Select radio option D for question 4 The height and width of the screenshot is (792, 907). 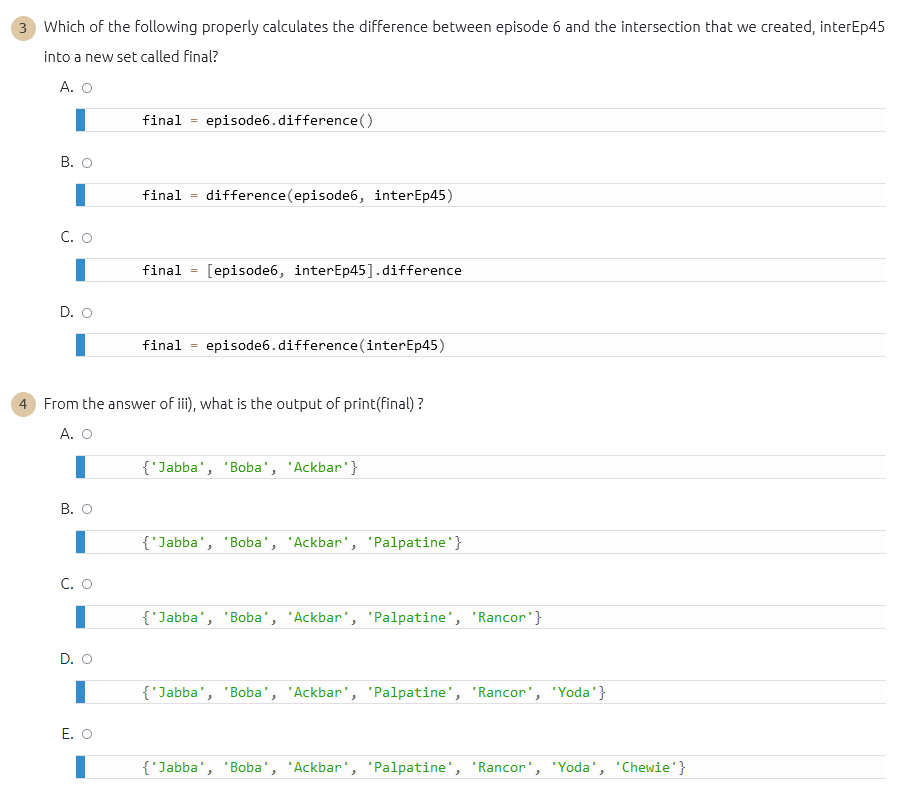[86, 659]
